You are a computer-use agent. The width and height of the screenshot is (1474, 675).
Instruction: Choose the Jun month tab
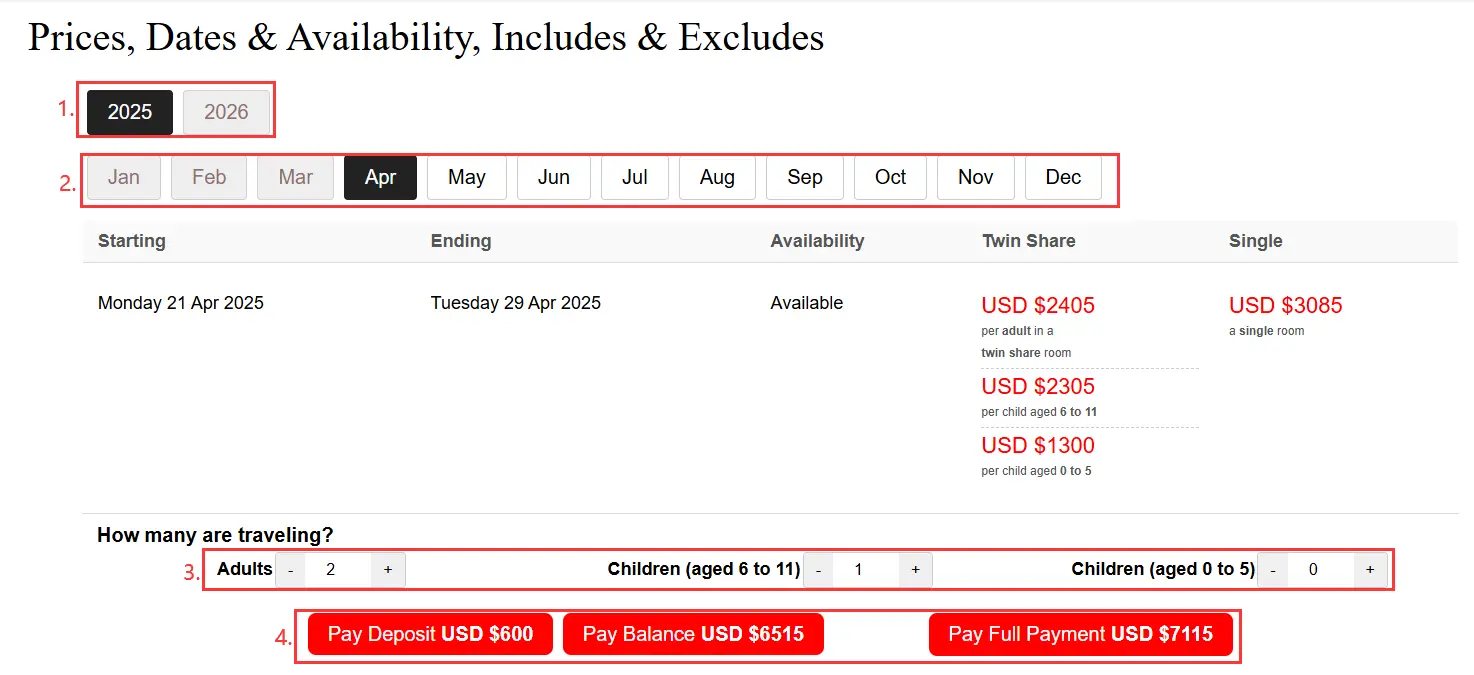click(x=553, y=177)
